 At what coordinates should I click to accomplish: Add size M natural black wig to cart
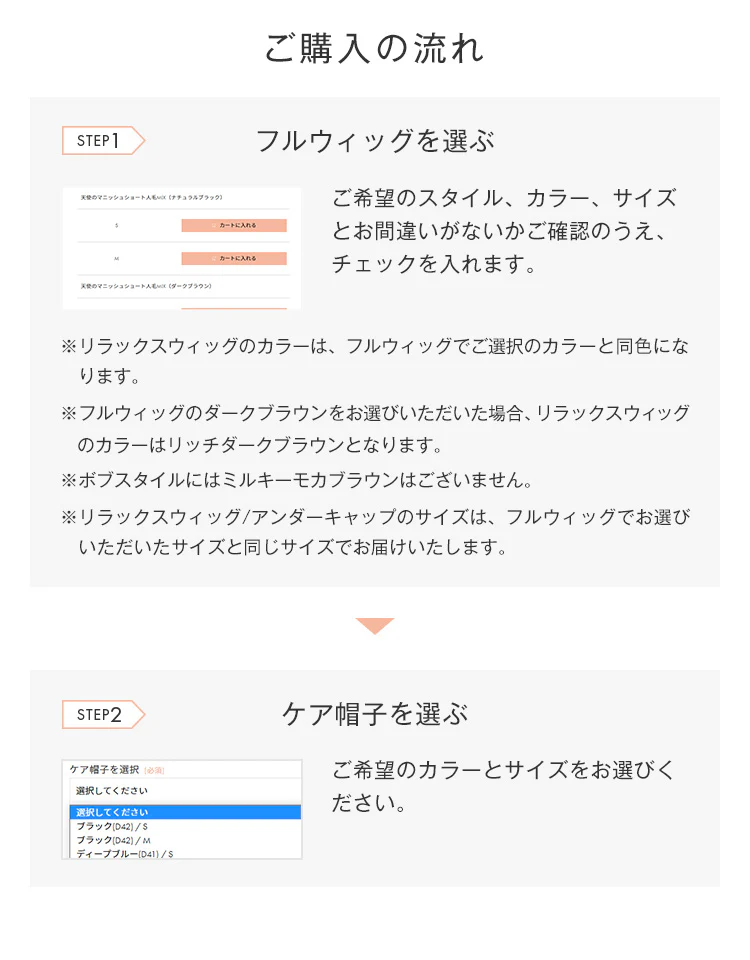pyautogui.click(x=234, y=259)
